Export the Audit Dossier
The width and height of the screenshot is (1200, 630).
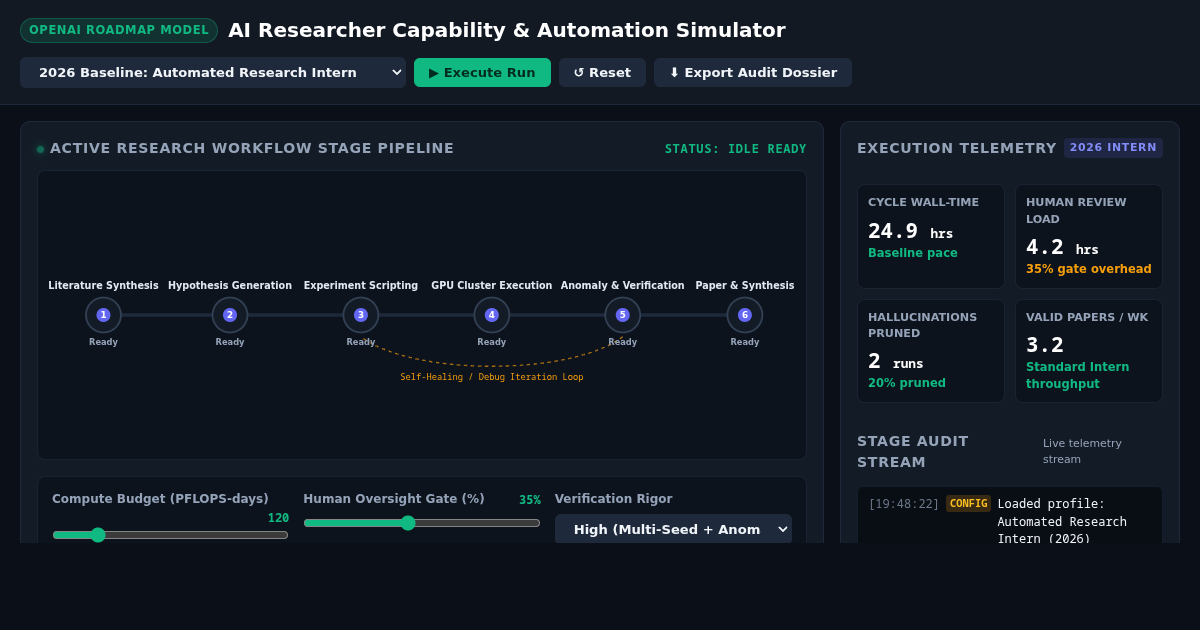coord(753,72)
